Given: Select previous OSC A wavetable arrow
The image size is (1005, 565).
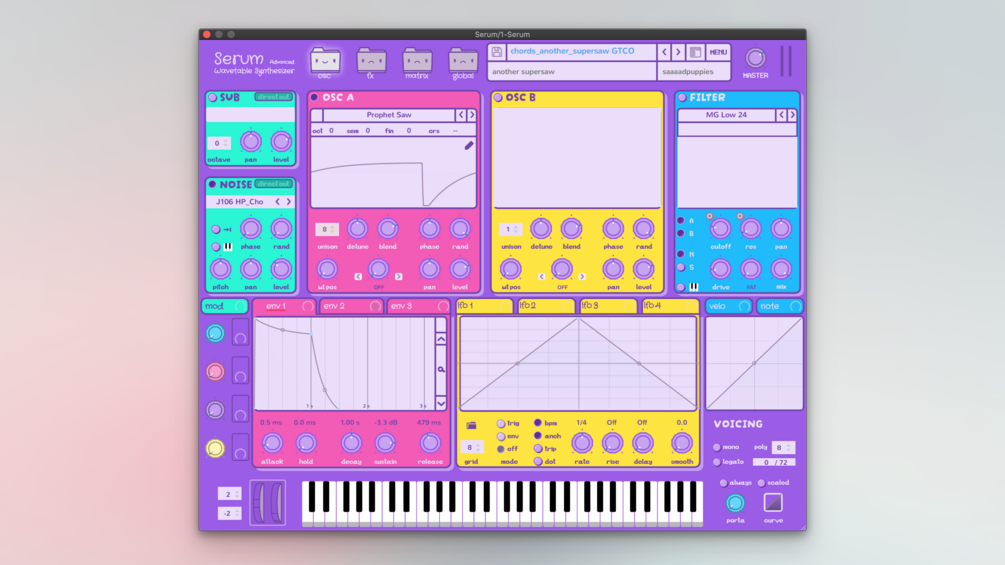Looking at the screenshot, I should [461, 115].
